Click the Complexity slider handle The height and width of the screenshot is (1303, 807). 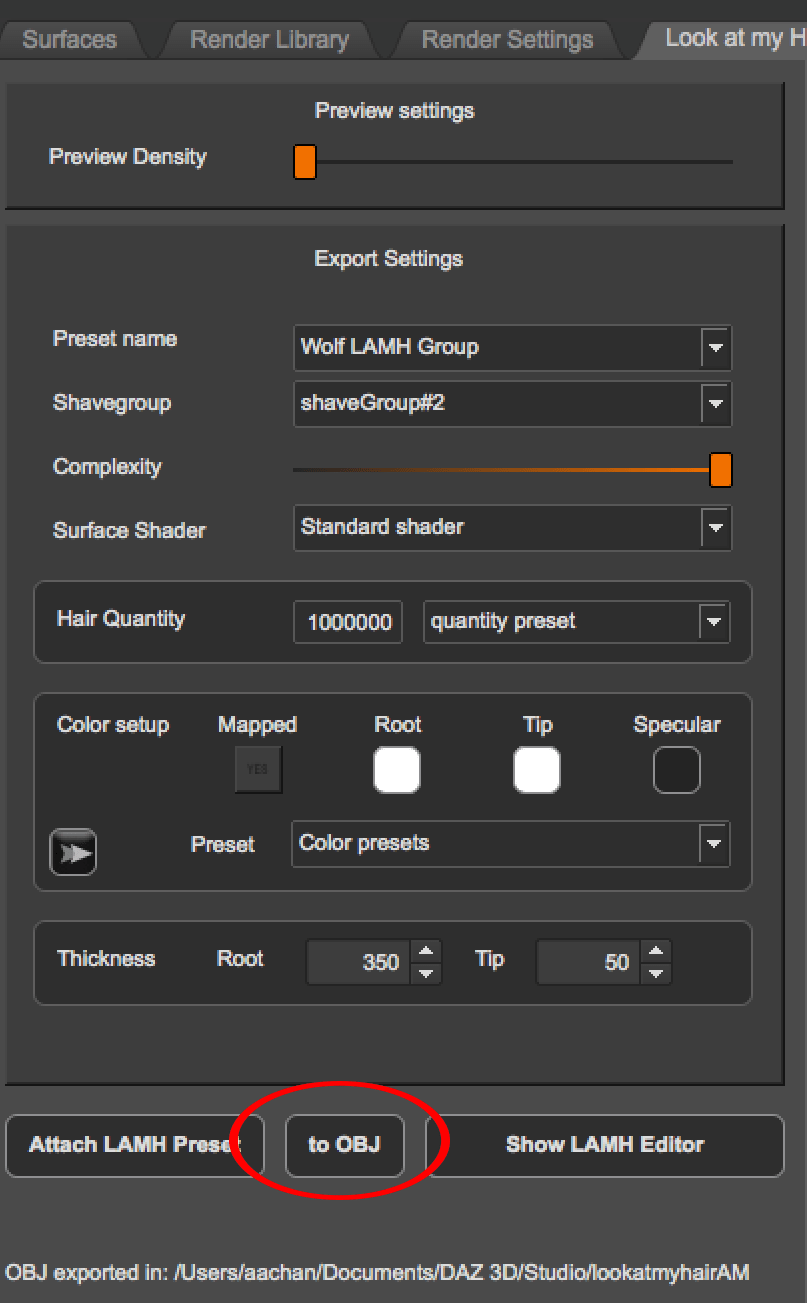(x=720, y=469)
